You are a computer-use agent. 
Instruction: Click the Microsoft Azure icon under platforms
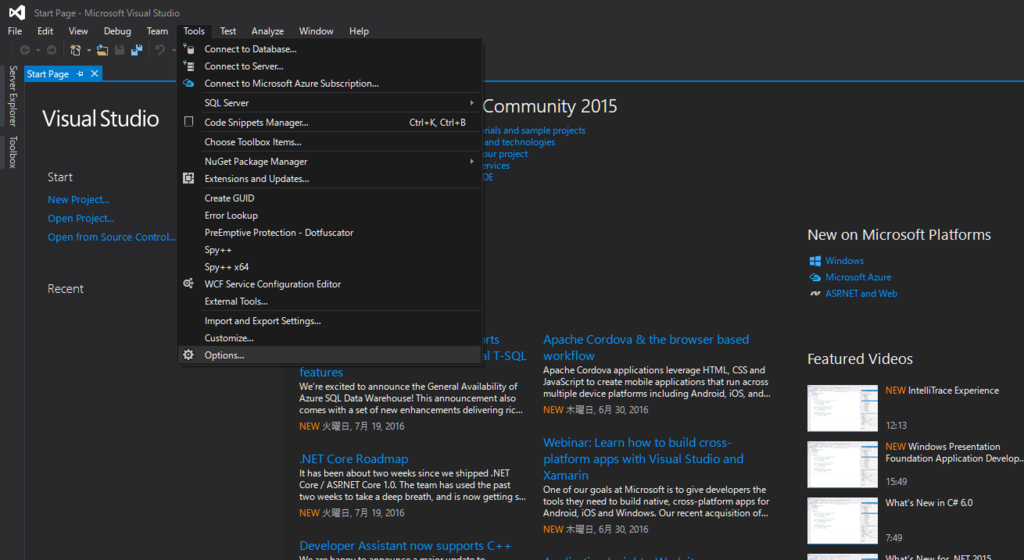coord(815,277)
